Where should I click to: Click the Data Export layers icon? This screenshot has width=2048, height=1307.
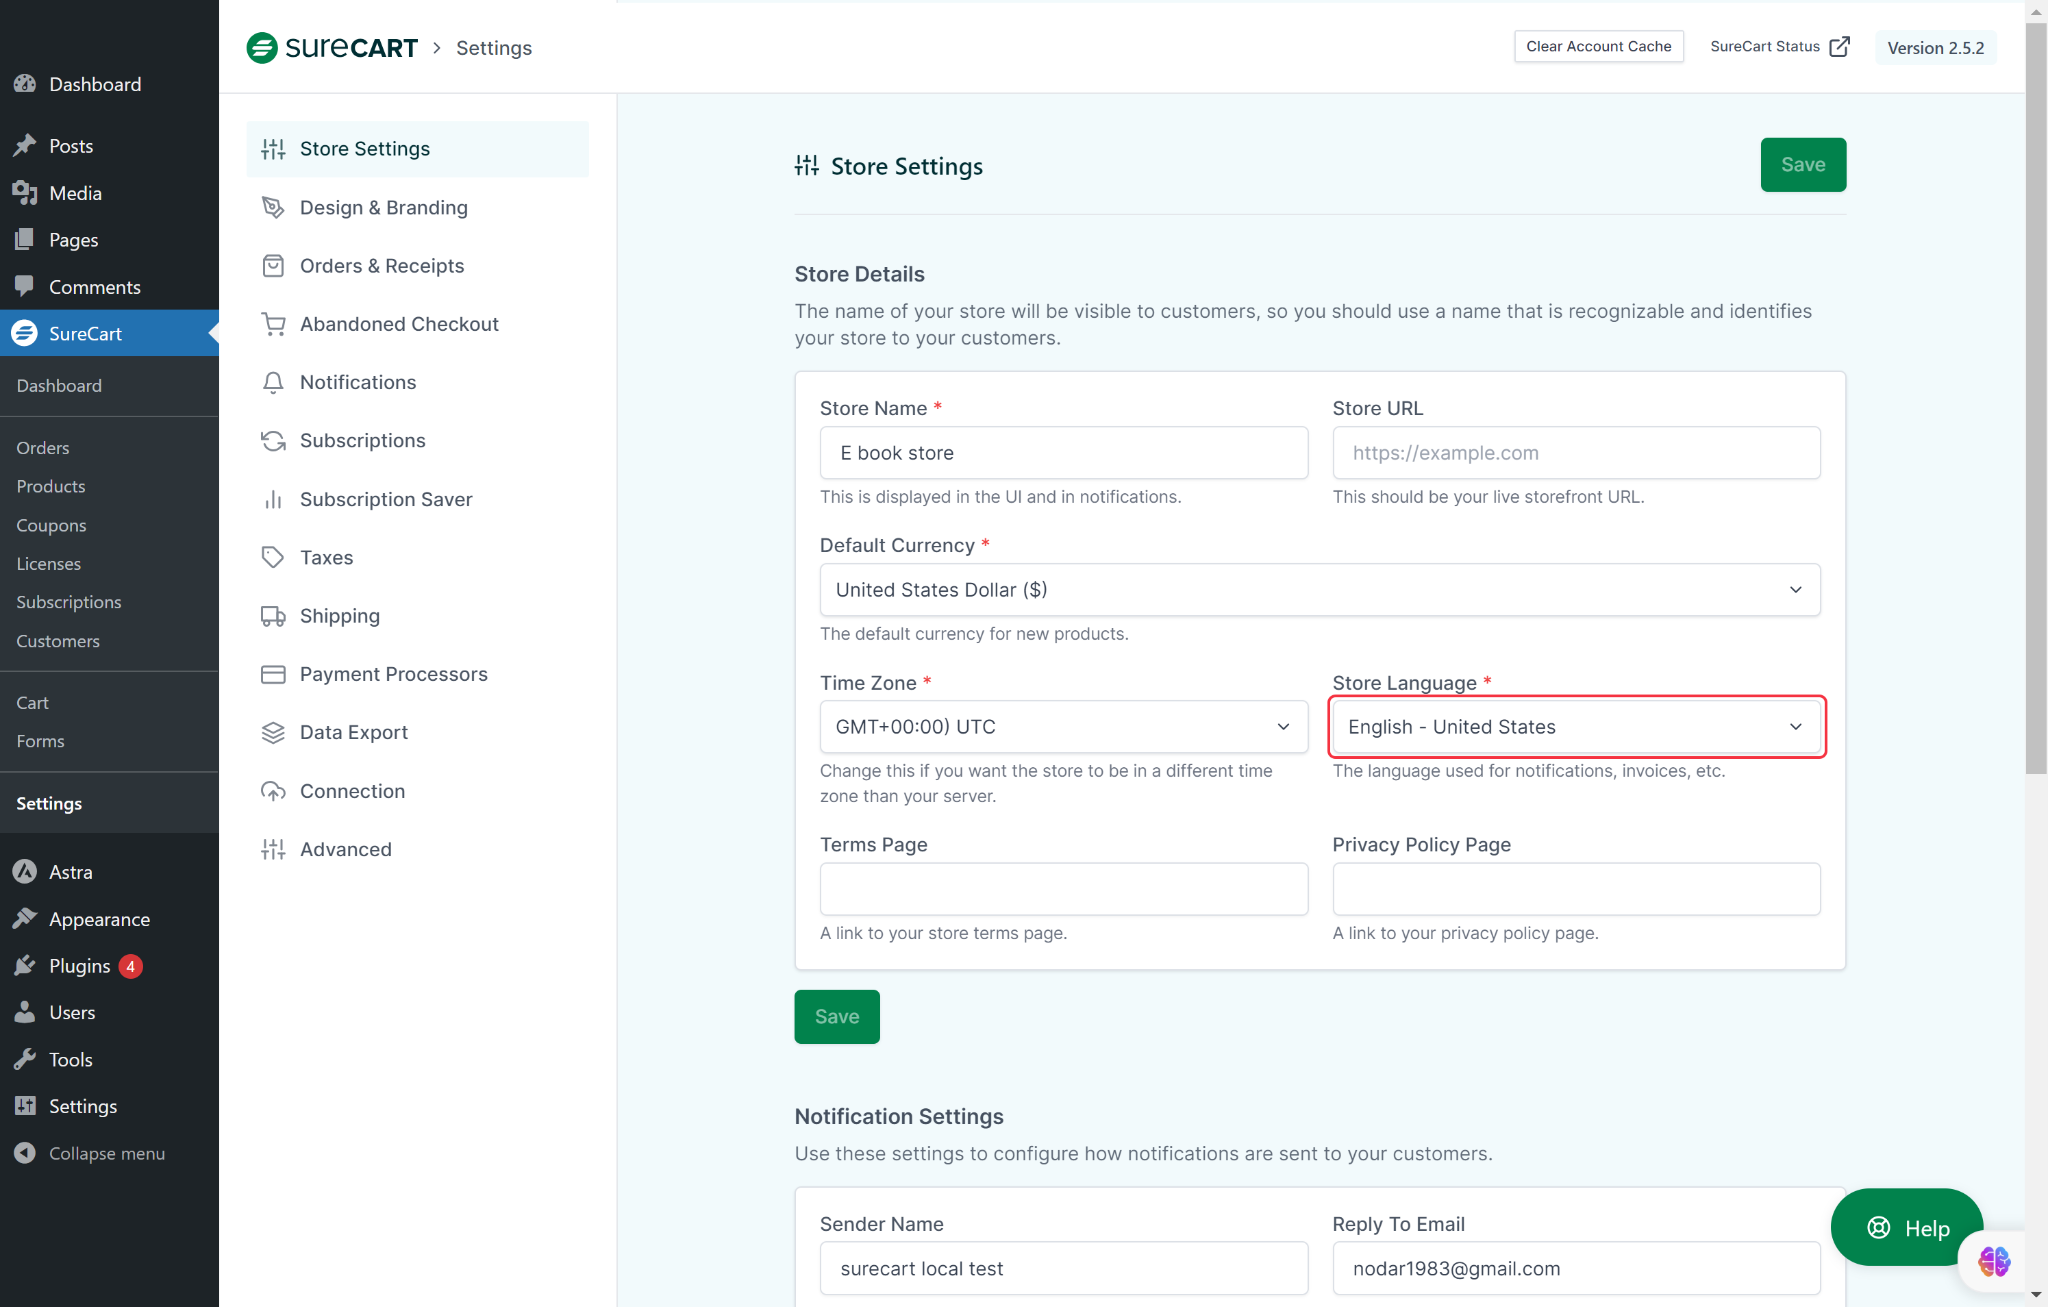point(272,733)
